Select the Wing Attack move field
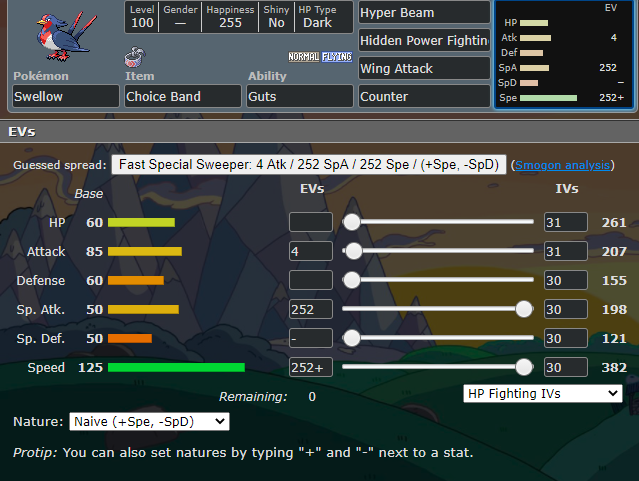Screen dimensions: 639x481 [x=424, y=68]
